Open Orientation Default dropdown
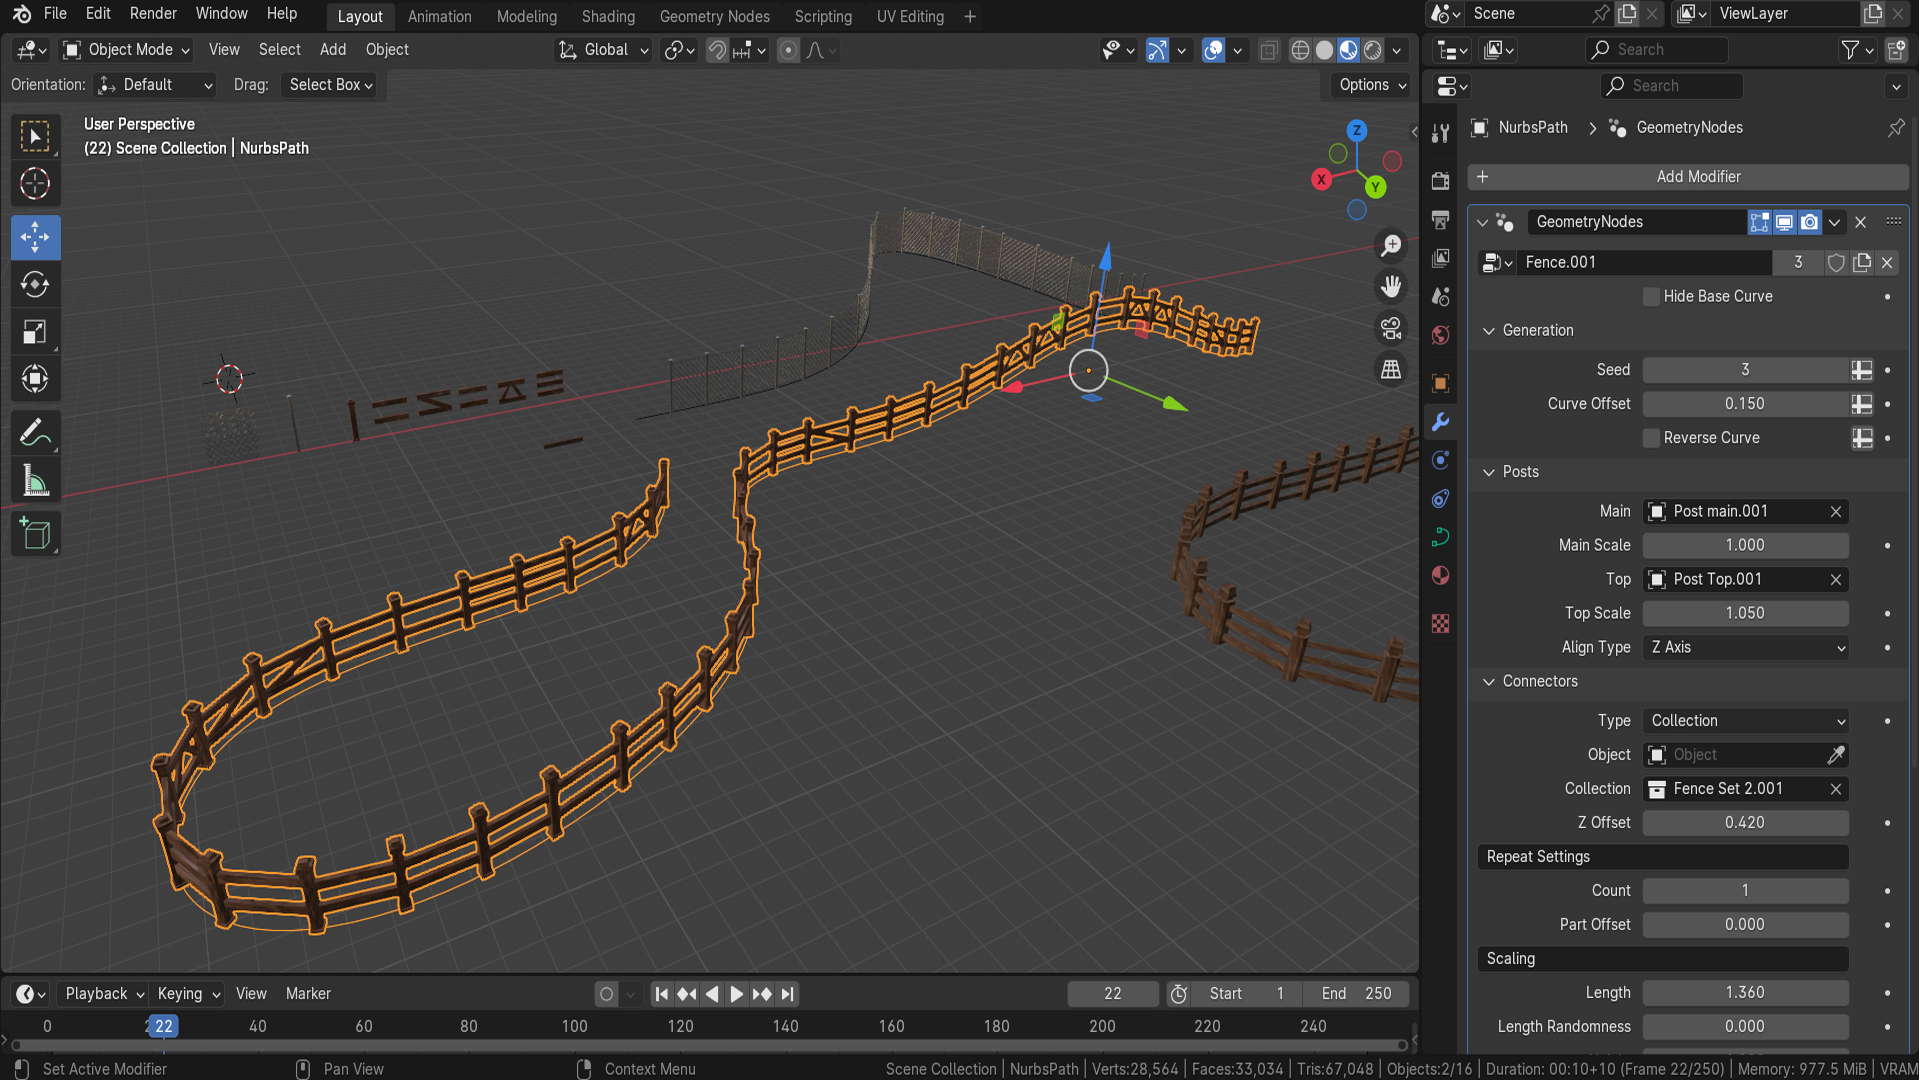Viewport: 1920px width, 1080px height. [155, 85]
